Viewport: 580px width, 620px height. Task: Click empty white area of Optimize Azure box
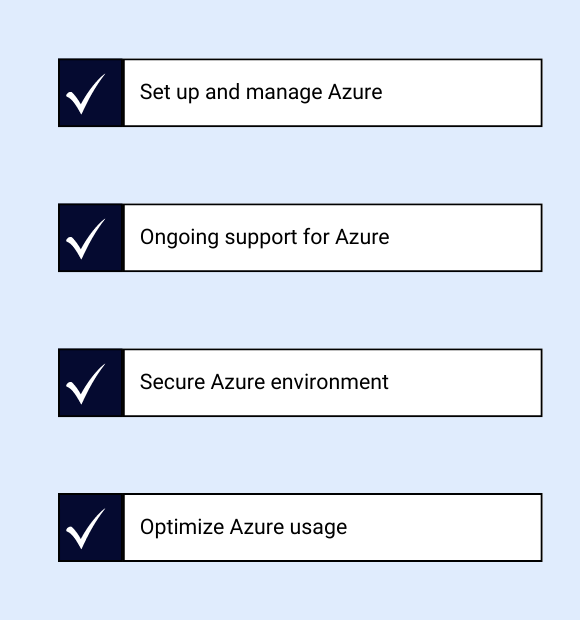(445, 527)
